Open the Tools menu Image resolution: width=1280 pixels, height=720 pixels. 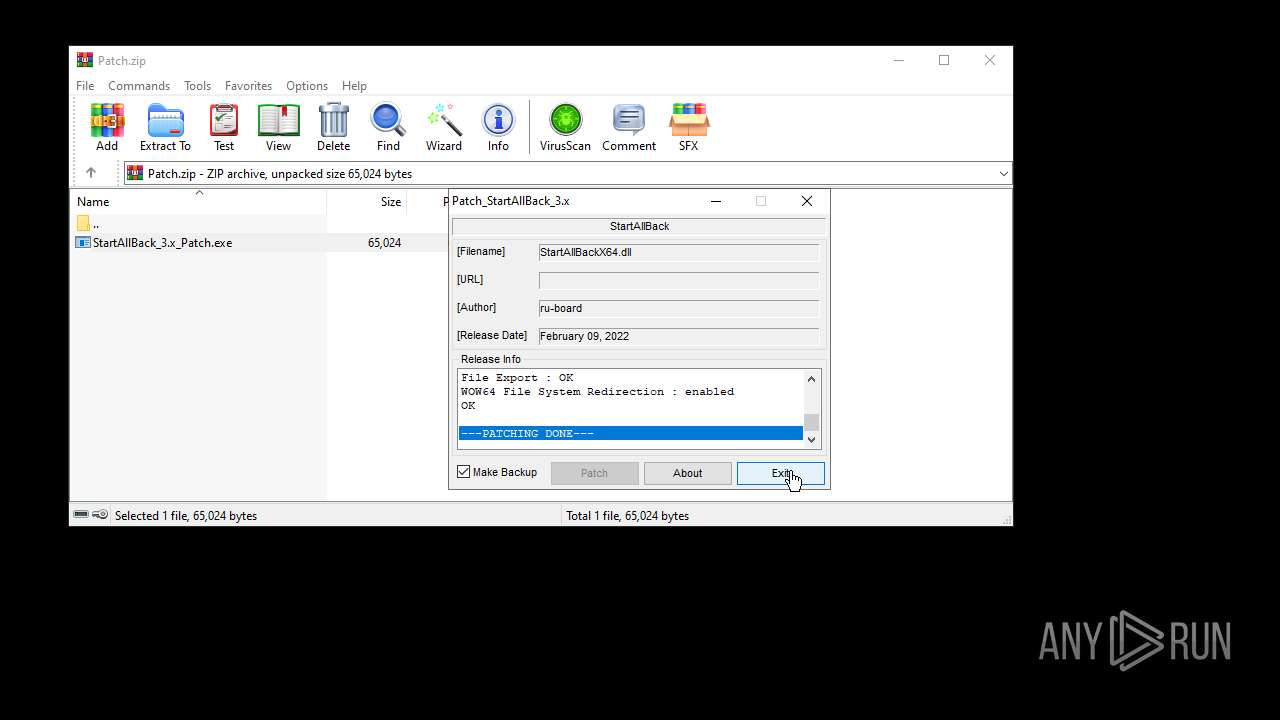(x=197, y=86)
